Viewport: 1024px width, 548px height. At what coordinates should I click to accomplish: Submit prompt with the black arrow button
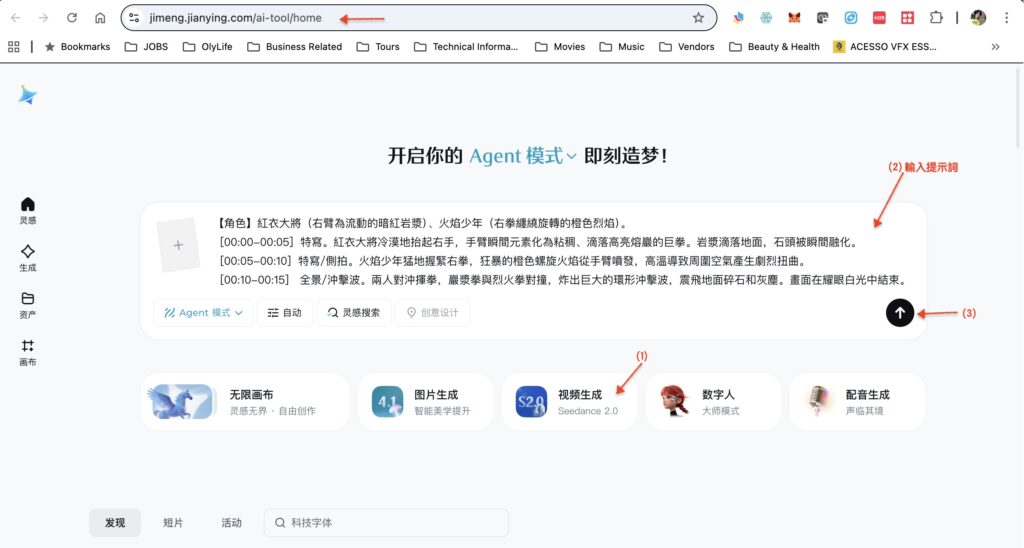click(x=899, y=313)
